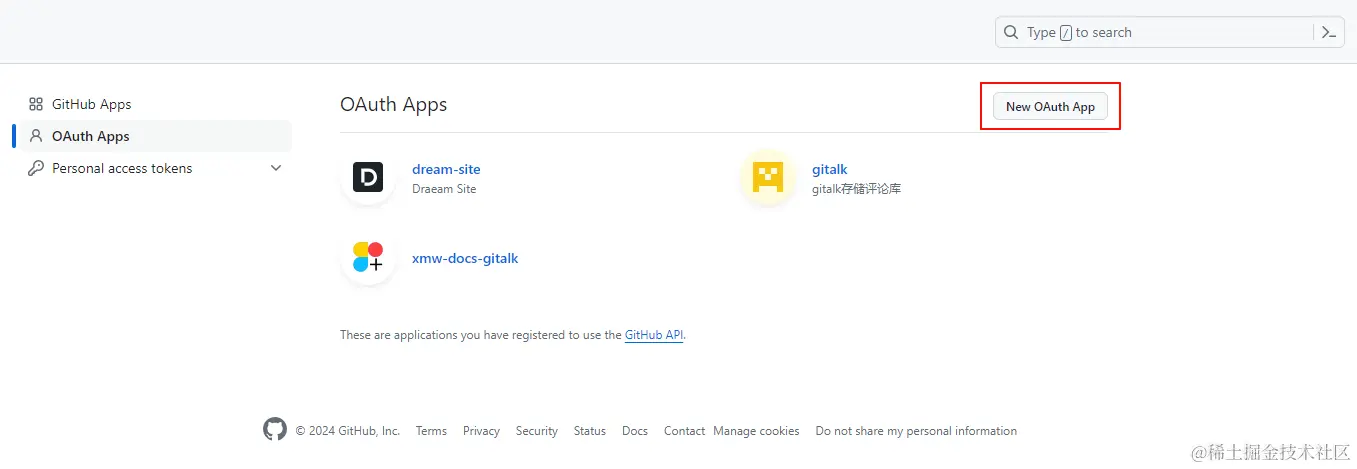
Task: Open Terms footer link
Action: pyautogui.click(x=431, y=431)
